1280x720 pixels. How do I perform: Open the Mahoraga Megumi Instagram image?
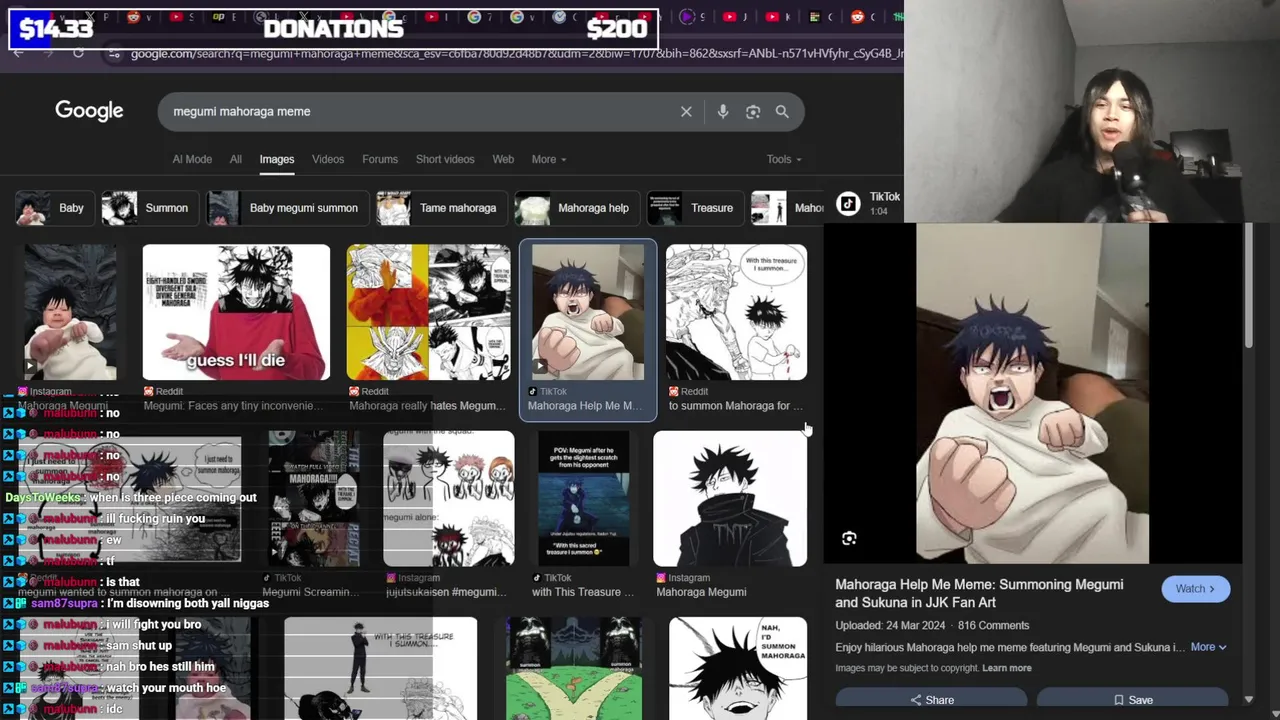730,499
